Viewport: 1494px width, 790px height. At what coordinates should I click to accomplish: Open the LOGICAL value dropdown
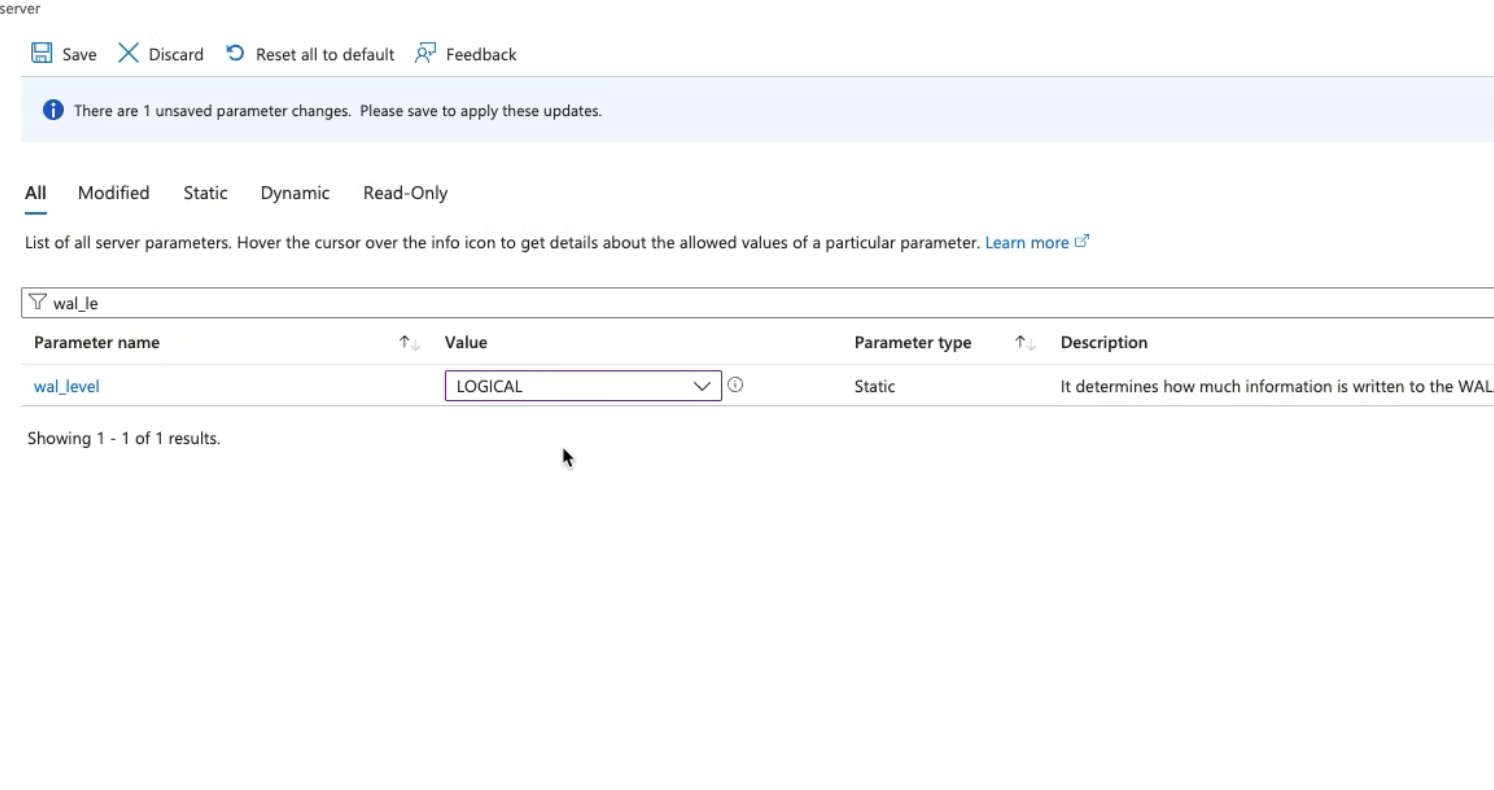tap(583, 386)
